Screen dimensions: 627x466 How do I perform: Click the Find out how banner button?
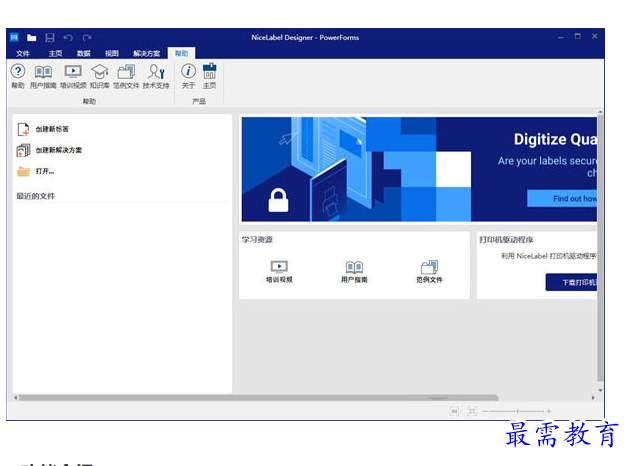562,199
